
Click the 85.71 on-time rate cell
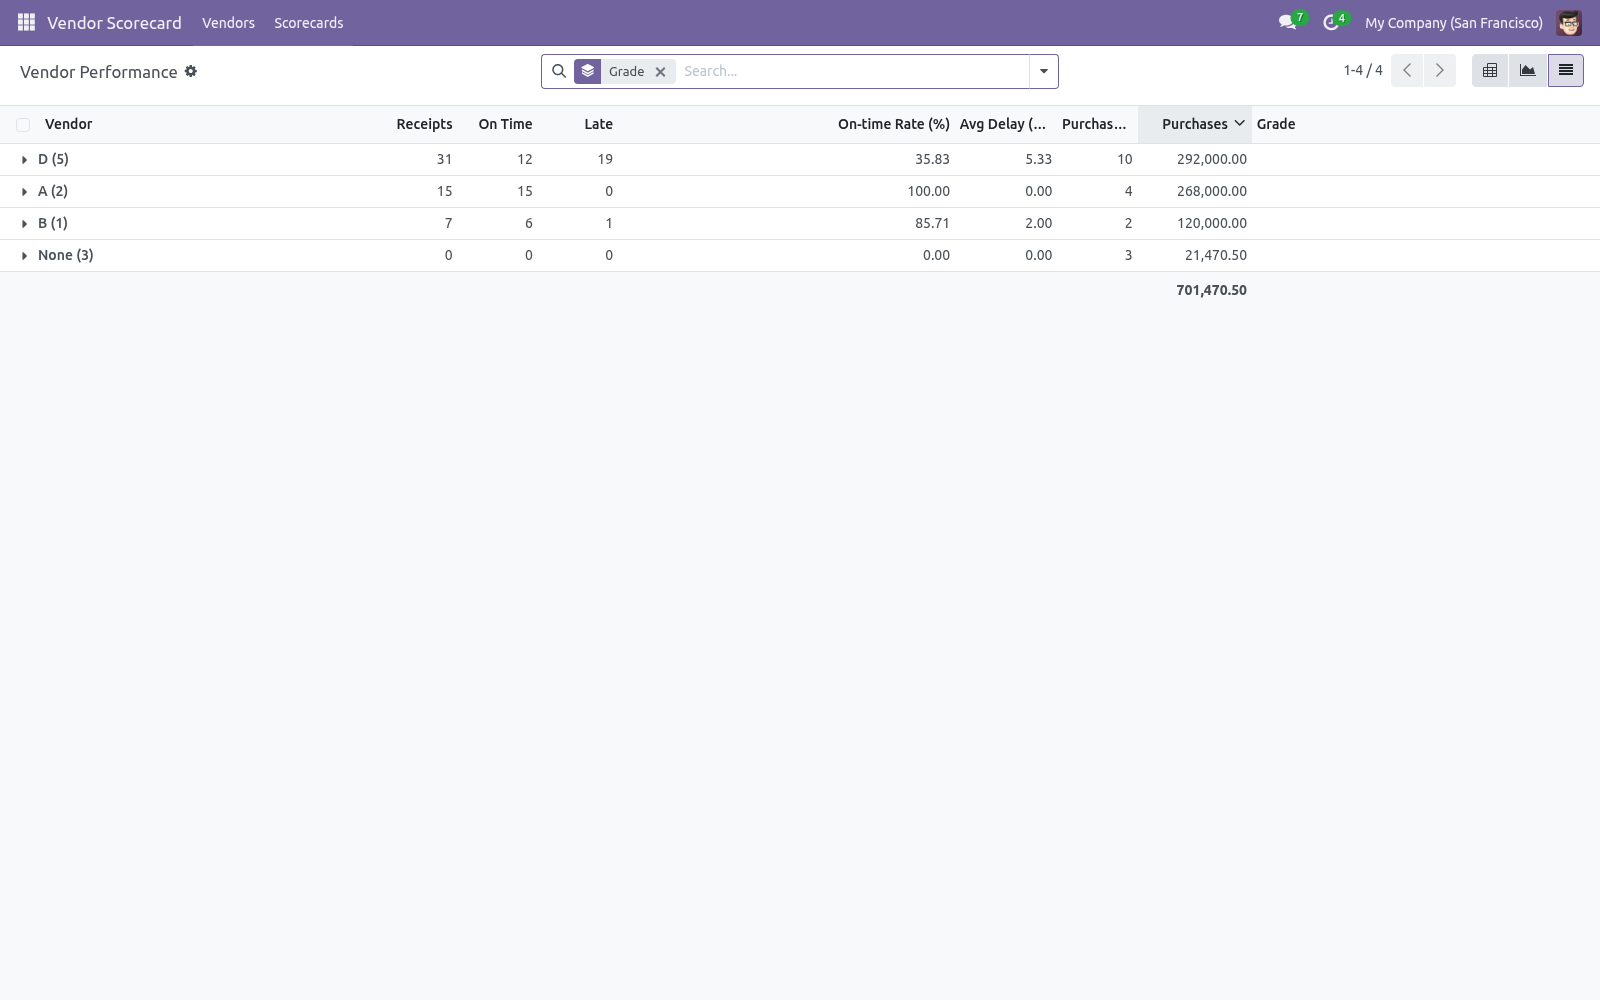pyautogui.click(x=932, y=223)
